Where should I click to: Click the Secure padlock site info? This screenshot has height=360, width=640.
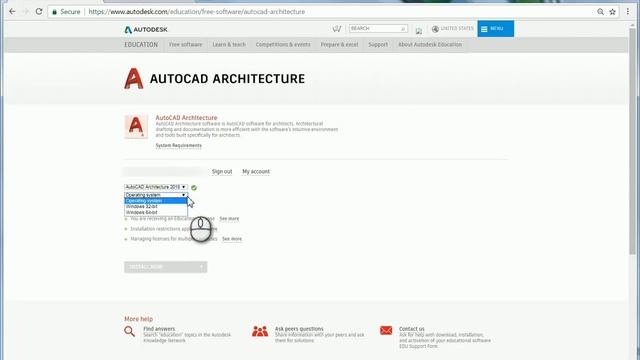[x=66, y=12]
